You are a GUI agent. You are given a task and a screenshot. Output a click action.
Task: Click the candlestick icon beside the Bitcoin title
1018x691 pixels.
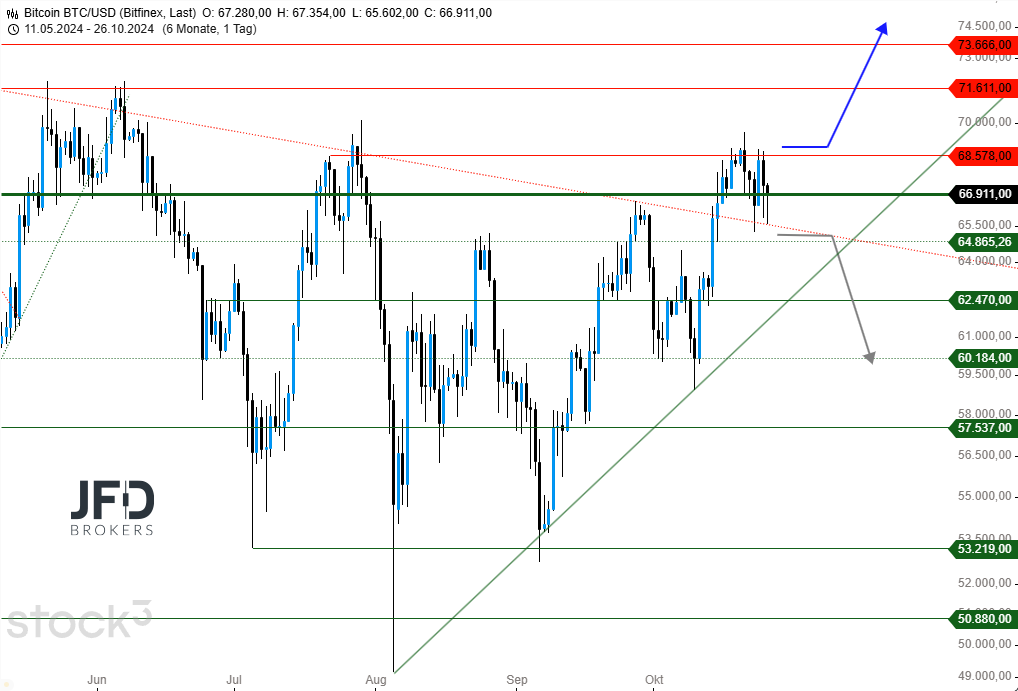[x=13, y=13]
